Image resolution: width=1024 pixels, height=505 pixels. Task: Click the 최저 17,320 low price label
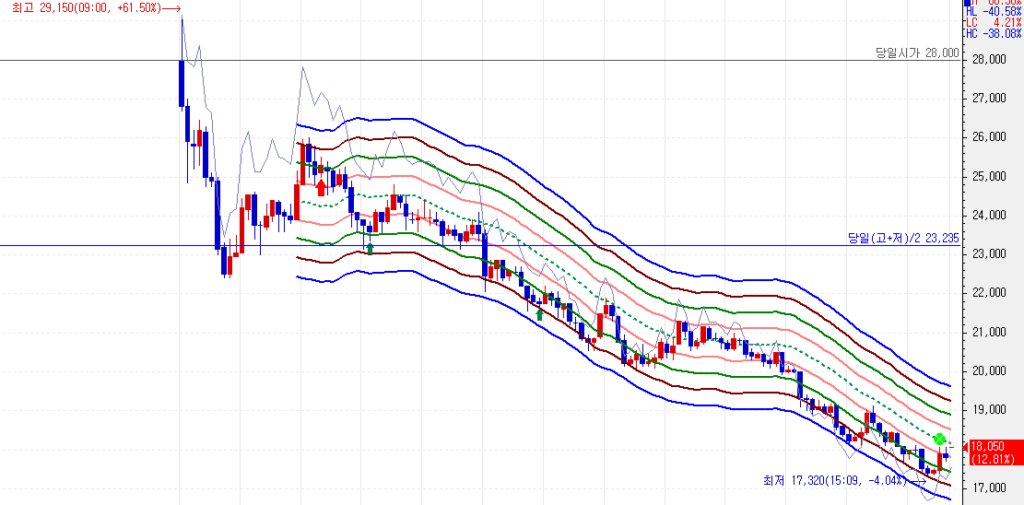pos(845,480)
